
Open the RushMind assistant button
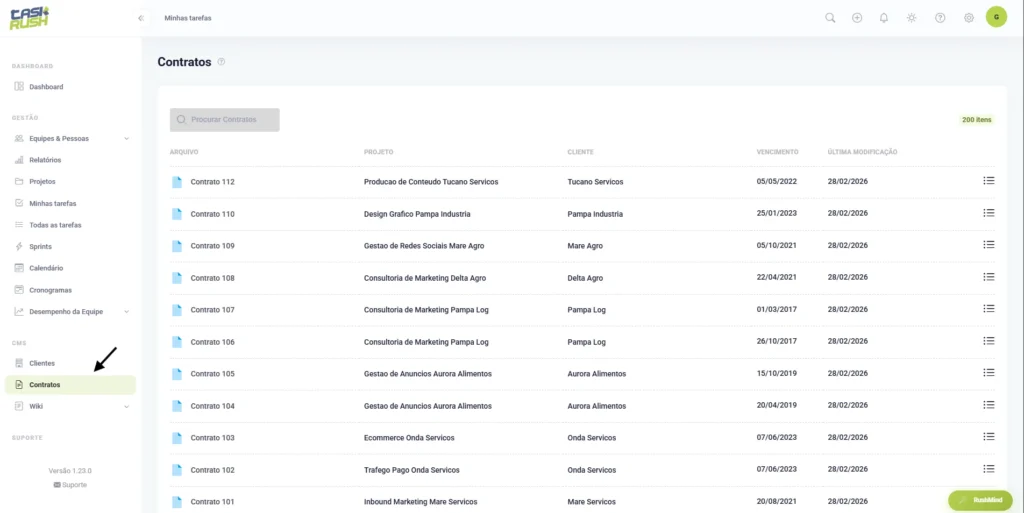click(x=980, y=500)
